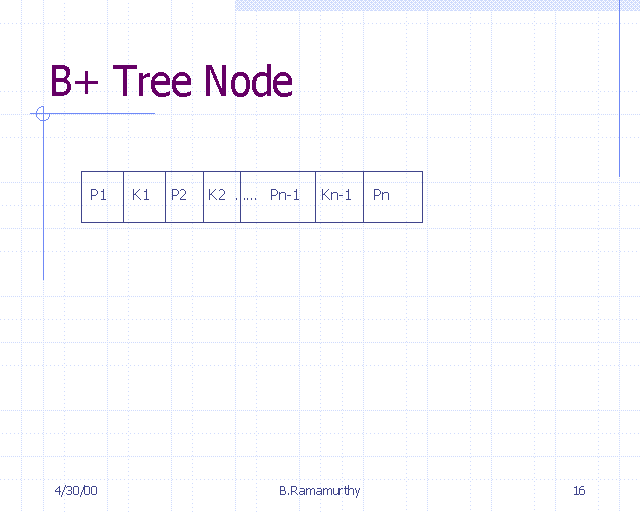Click the slide number 16
The width and height of the screenshot is (640, 512).
coord(579,490)
